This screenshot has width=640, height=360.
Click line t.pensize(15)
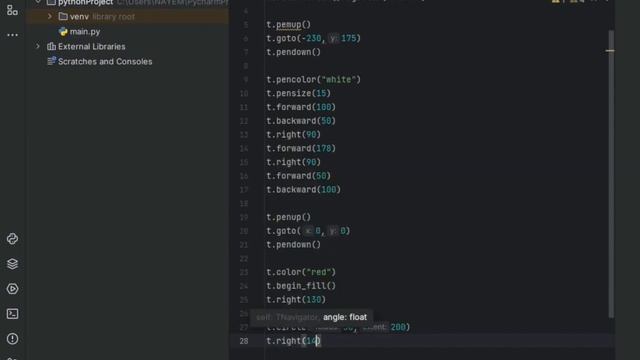(x=298, y=93)
